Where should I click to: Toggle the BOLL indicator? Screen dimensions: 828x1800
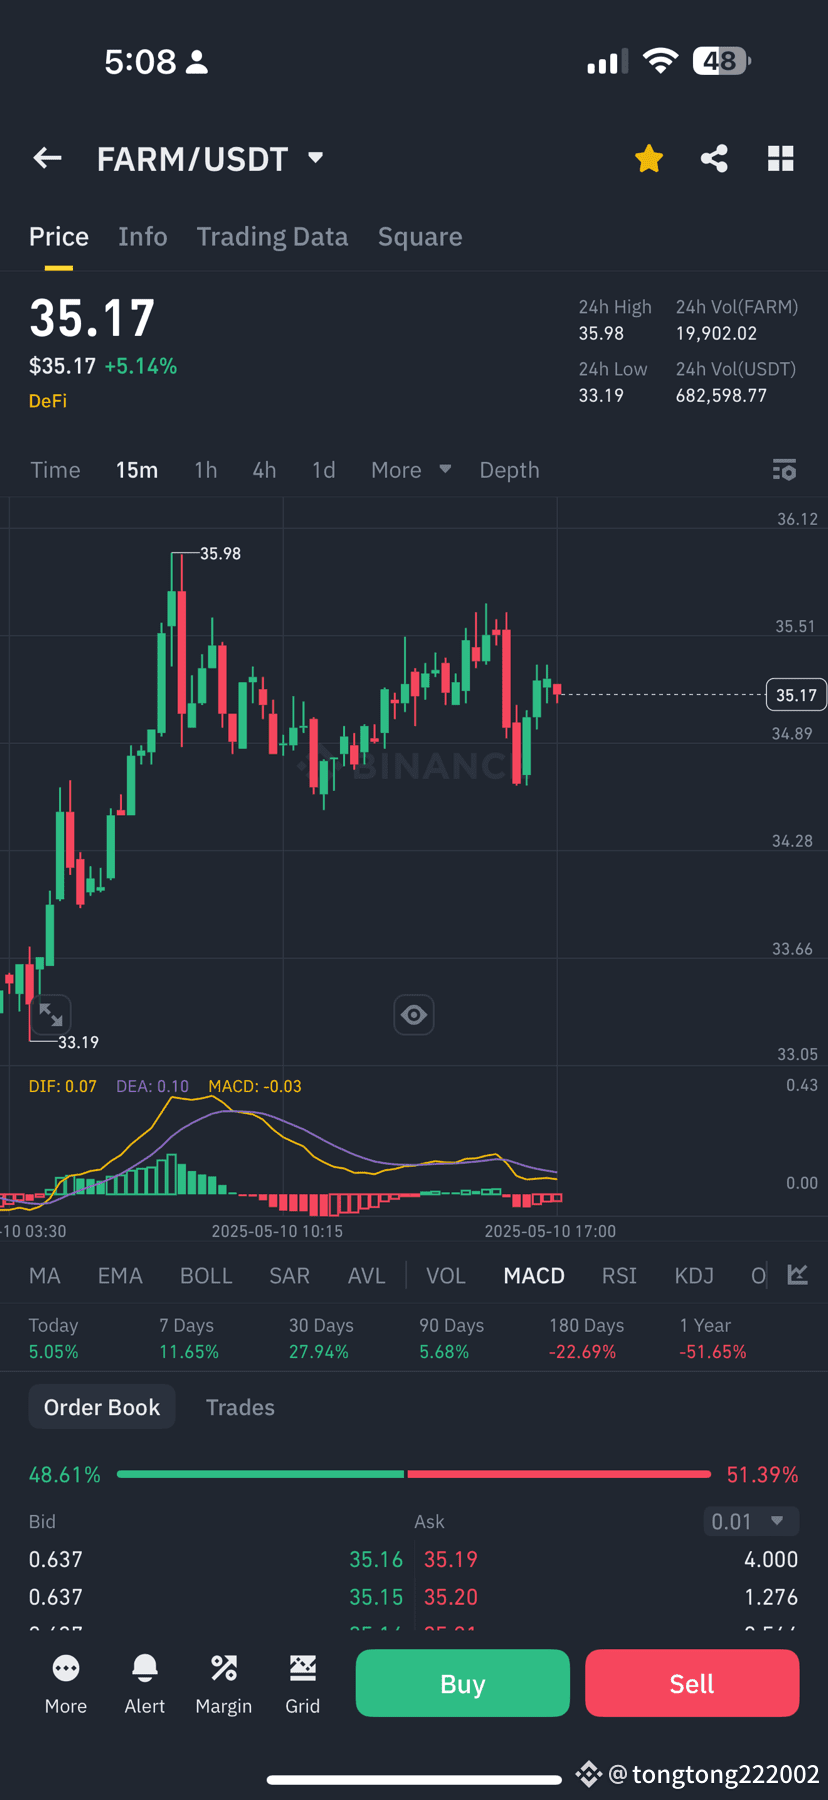[x=206, y=1276]
